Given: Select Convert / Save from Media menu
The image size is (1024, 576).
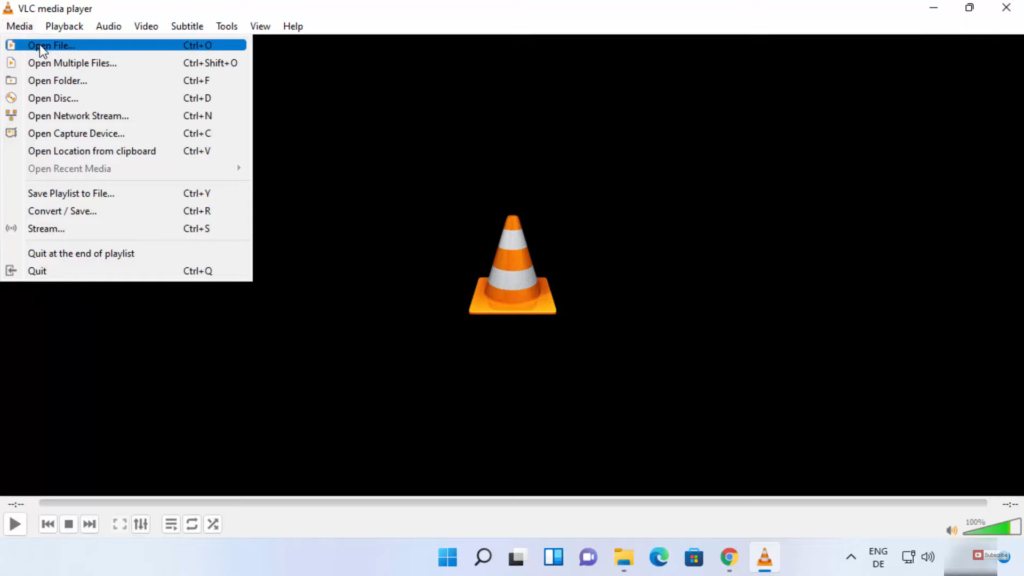Looking at the screenshot, I should 62,211.
